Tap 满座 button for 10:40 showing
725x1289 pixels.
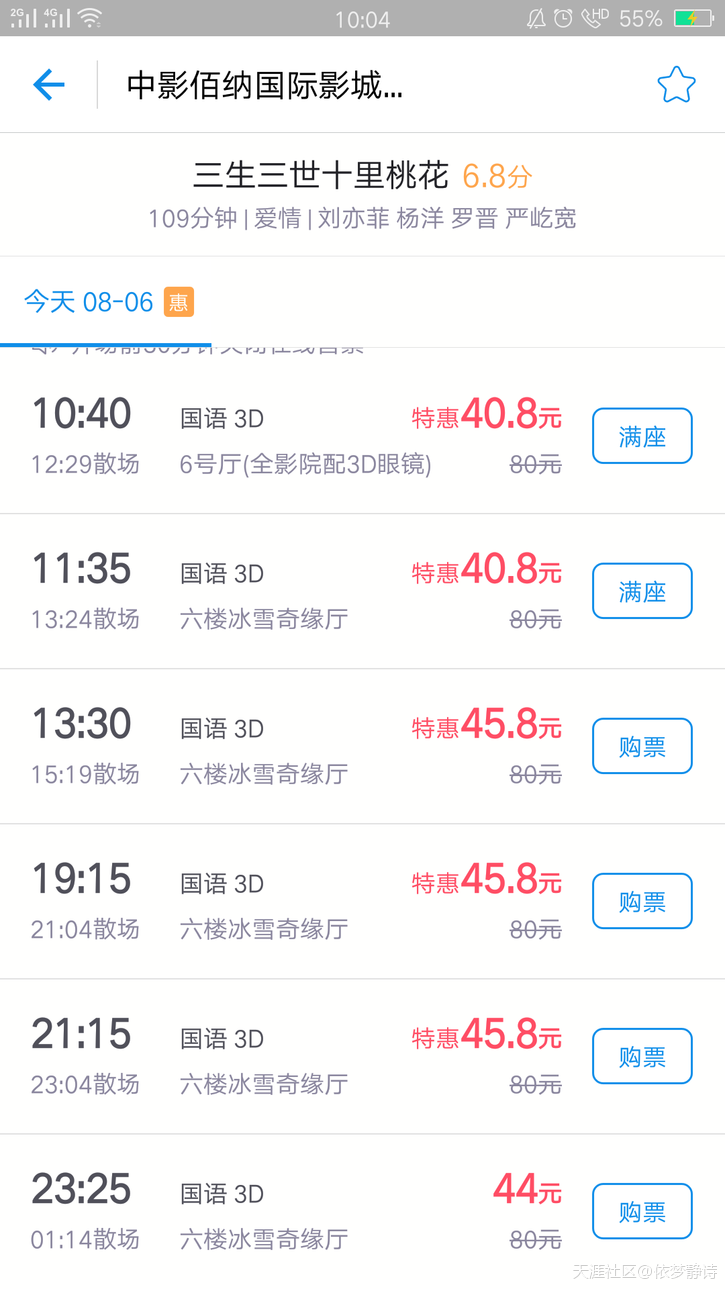pos(642,436)
